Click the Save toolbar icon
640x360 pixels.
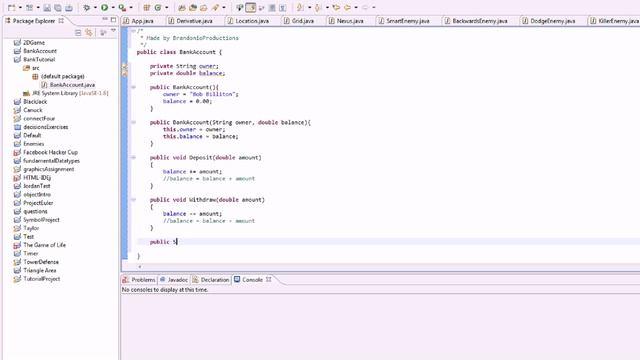pos(47,7)
